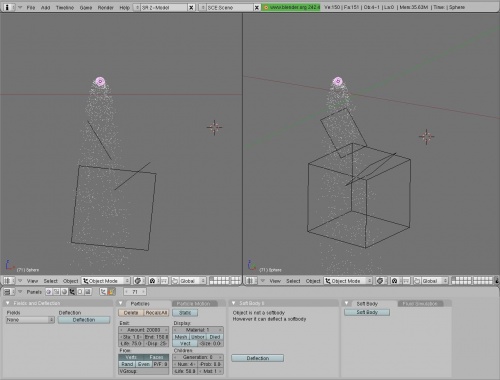Open right viewport Global orientation dropdown
This screenshot has height=380, width=500.
[x=435, y=281]
